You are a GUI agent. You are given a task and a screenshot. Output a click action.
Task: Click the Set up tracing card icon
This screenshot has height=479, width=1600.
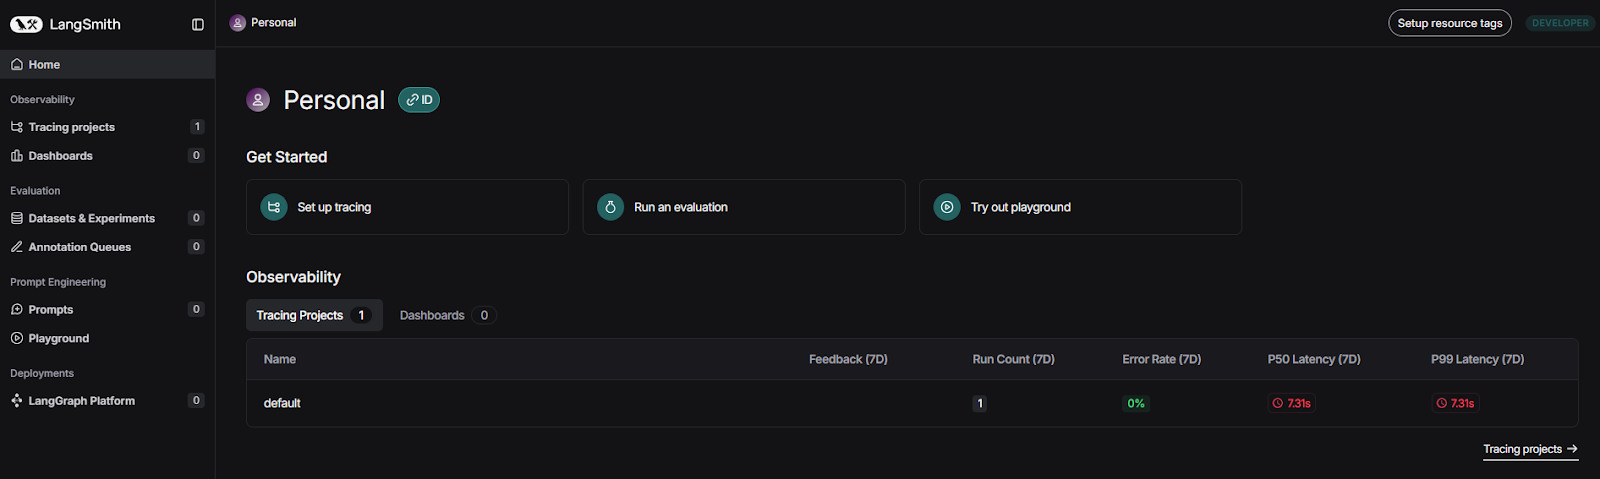point(274,207)
